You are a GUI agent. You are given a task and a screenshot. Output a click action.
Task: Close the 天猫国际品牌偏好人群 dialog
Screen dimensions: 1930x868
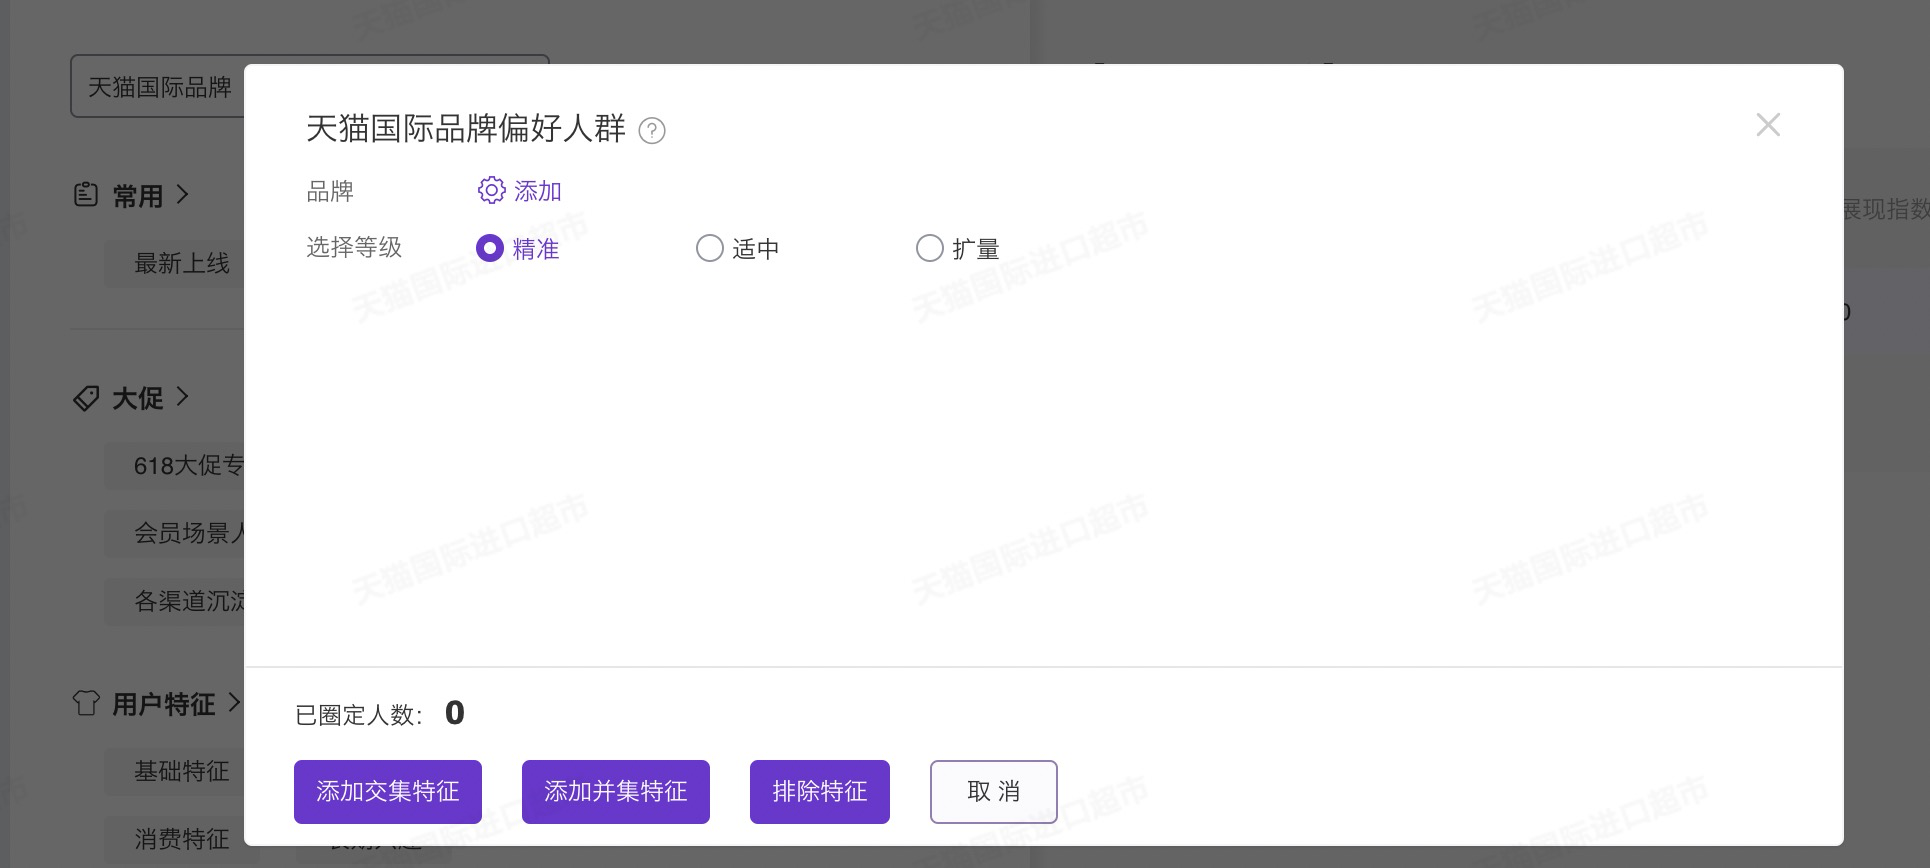point(1768,125)
